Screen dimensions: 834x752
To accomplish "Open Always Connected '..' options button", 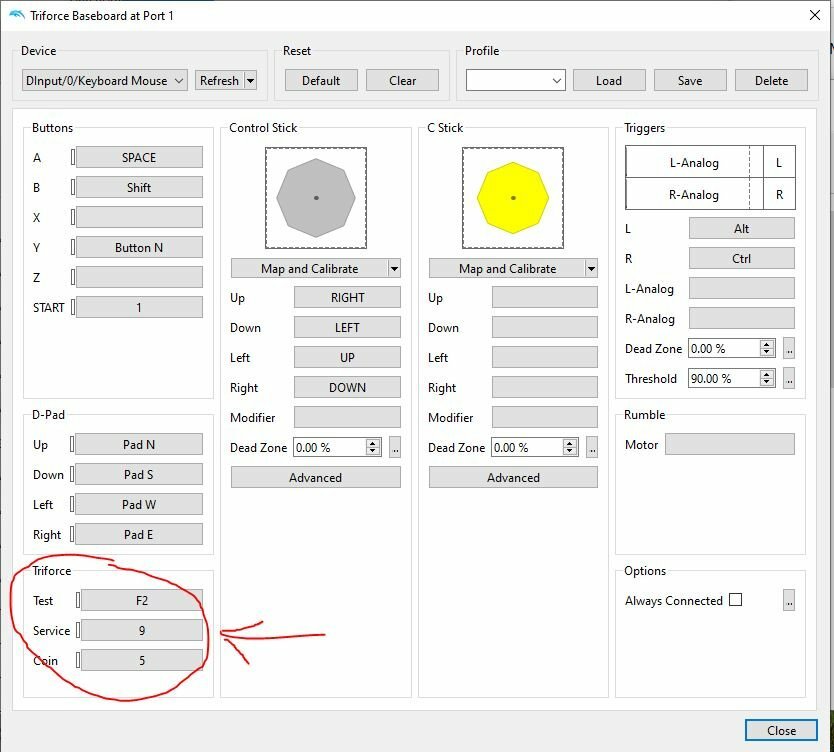I will [789, 600].
